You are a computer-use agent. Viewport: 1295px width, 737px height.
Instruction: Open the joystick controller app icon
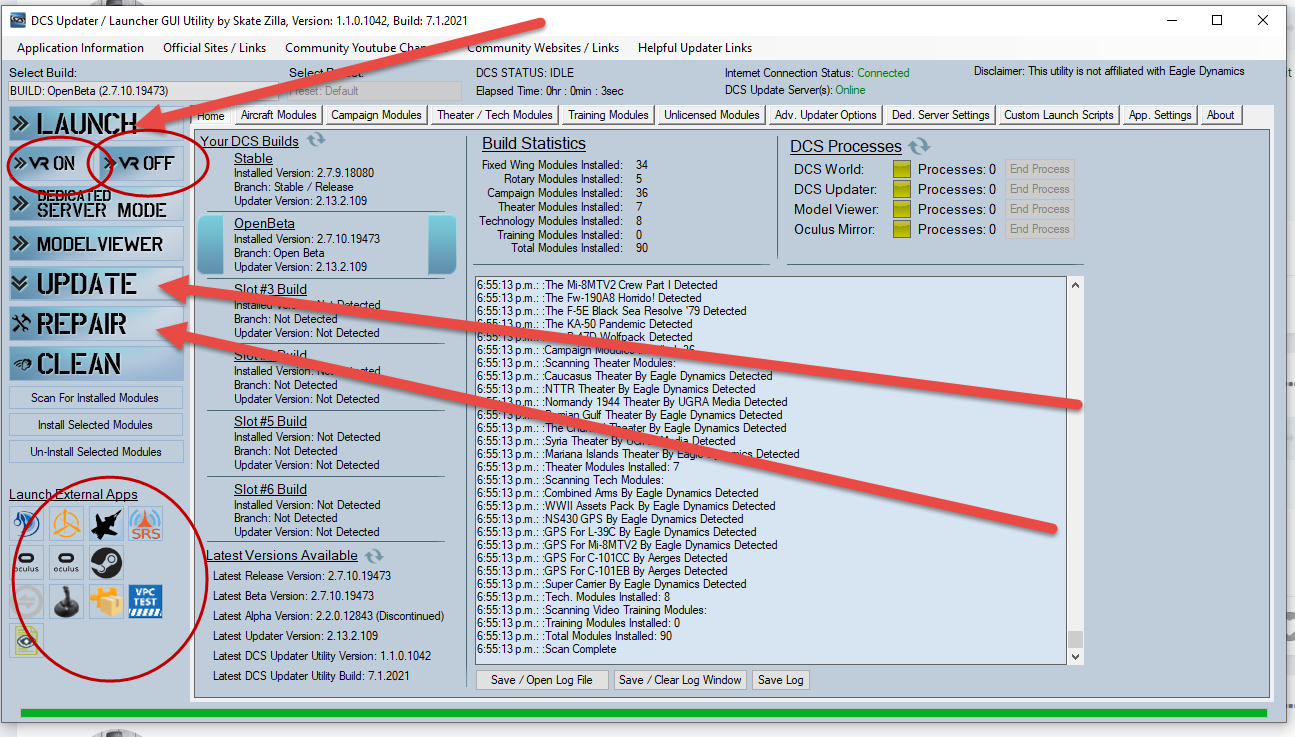[66, 602]
